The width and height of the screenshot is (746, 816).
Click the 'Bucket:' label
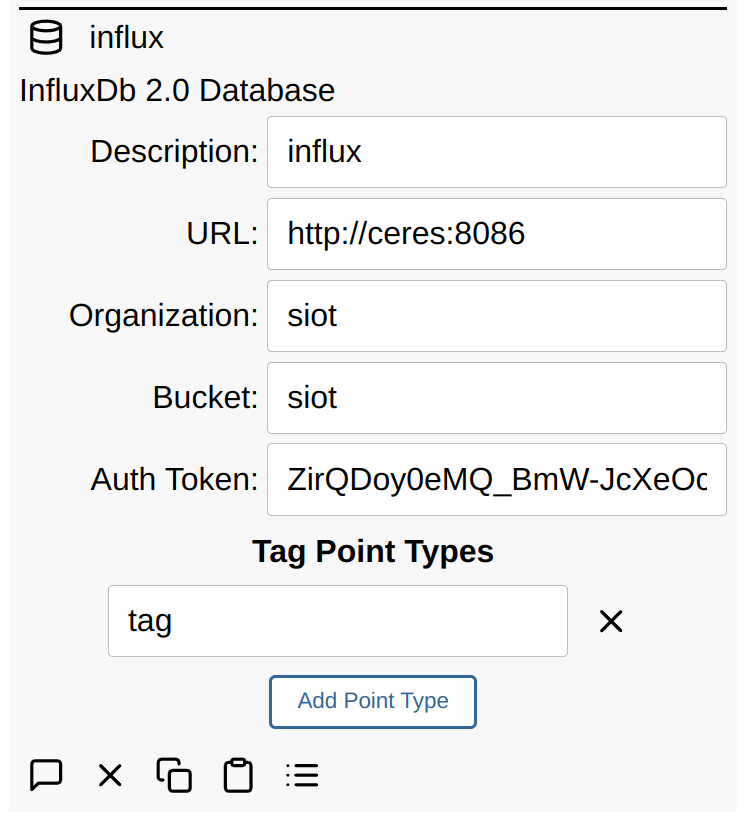point(205,398)
